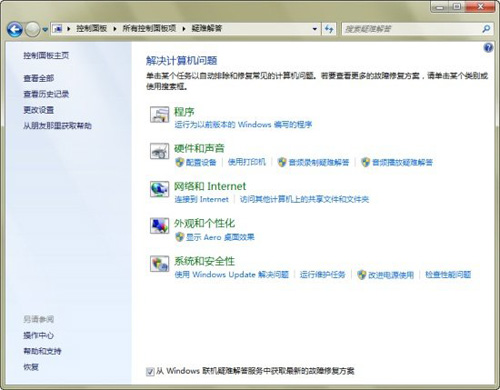This screenshot has width=500, height=390.
Task: Open the address bar history dropdown
Action: tap(314, 29)
